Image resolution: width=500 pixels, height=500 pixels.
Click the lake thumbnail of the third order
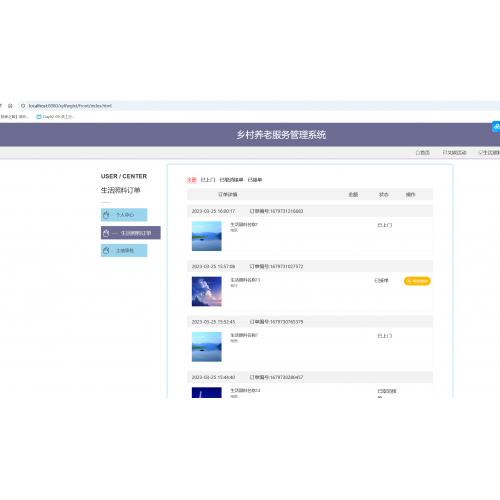[207, 347]
